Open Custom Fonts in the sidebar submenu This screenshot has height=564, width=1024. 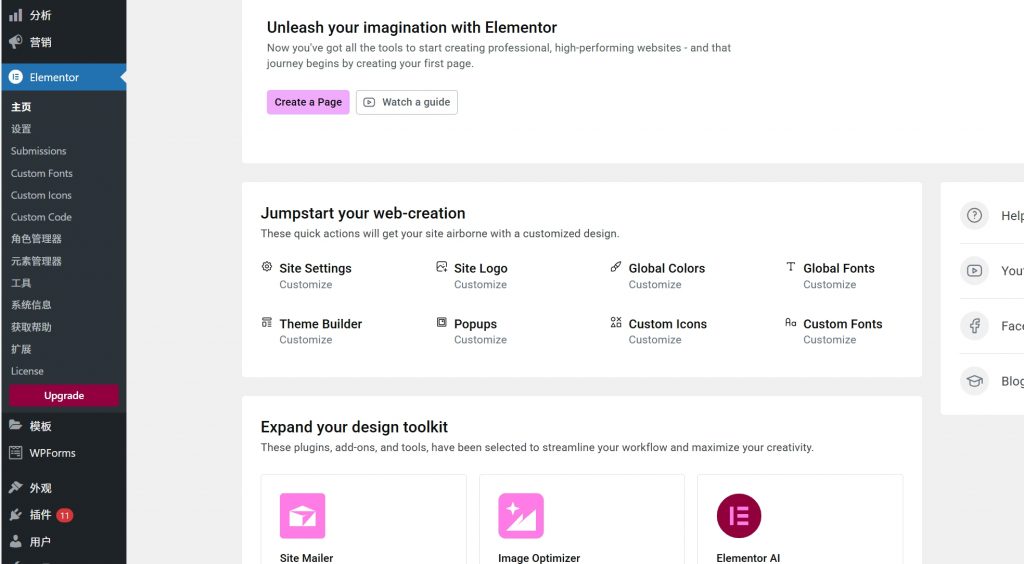click(42, 173)
